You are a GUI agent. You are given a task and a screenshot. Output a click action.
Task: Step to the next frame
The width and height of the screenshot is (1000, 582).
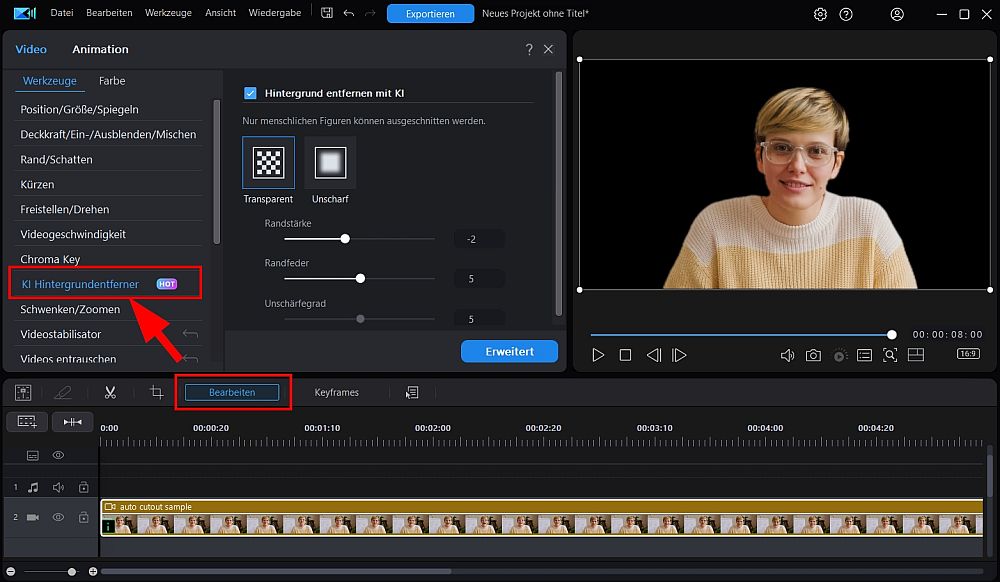[679, 355]
